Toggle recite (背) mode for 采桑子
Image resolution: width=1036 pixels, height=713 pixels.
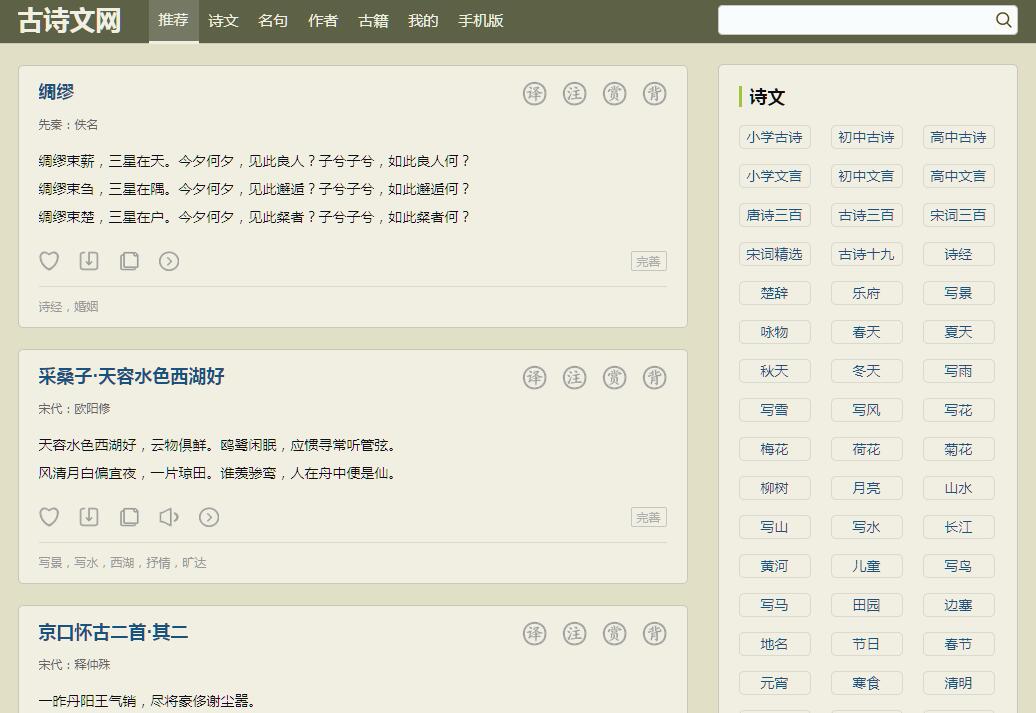click(x=654, y=378)
